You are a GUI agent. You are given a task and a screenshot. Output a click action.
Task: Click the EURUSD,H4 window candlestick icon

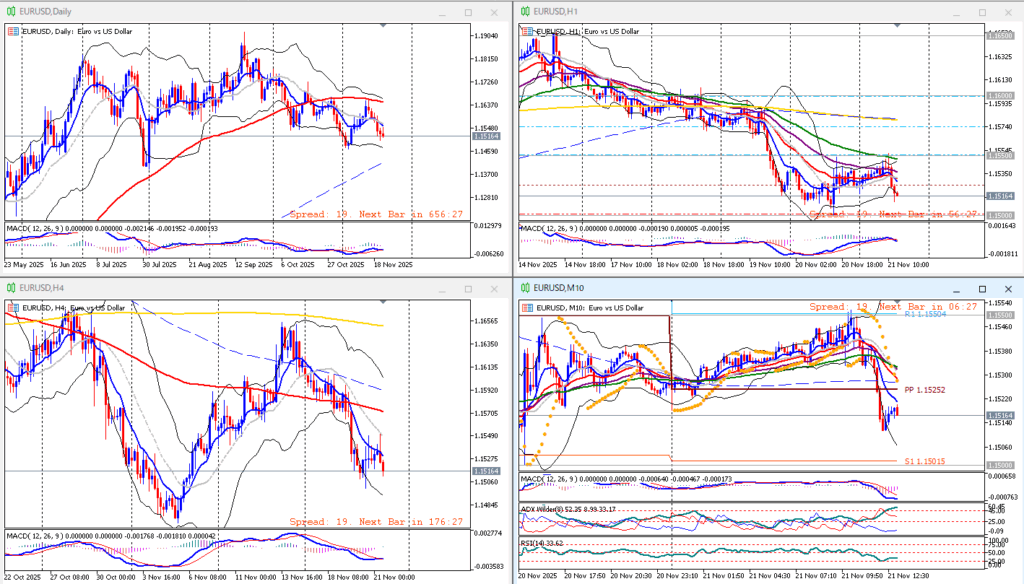[12, 288]
